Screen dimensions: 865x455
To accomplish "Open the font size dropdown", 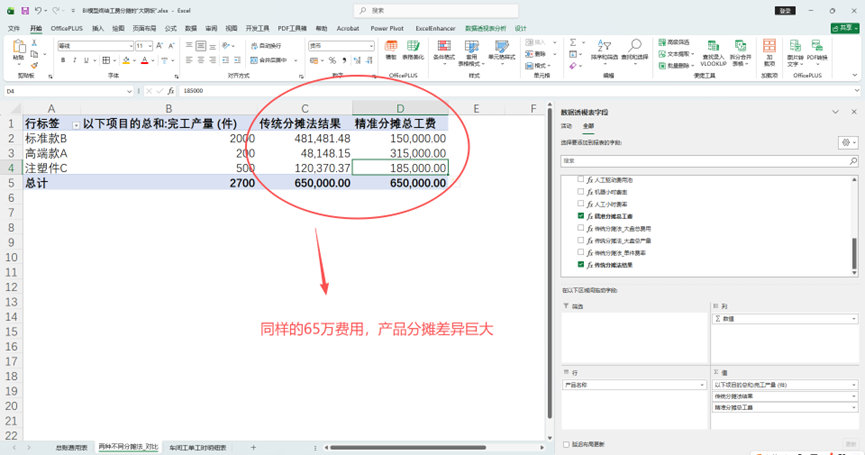I will (x=150, y=46).
